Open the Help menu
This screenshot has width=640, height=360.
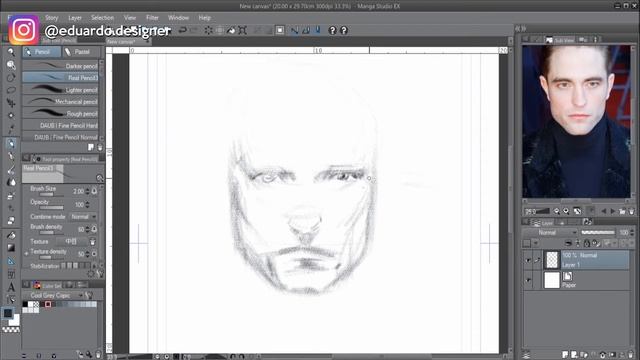click(204, 18)
